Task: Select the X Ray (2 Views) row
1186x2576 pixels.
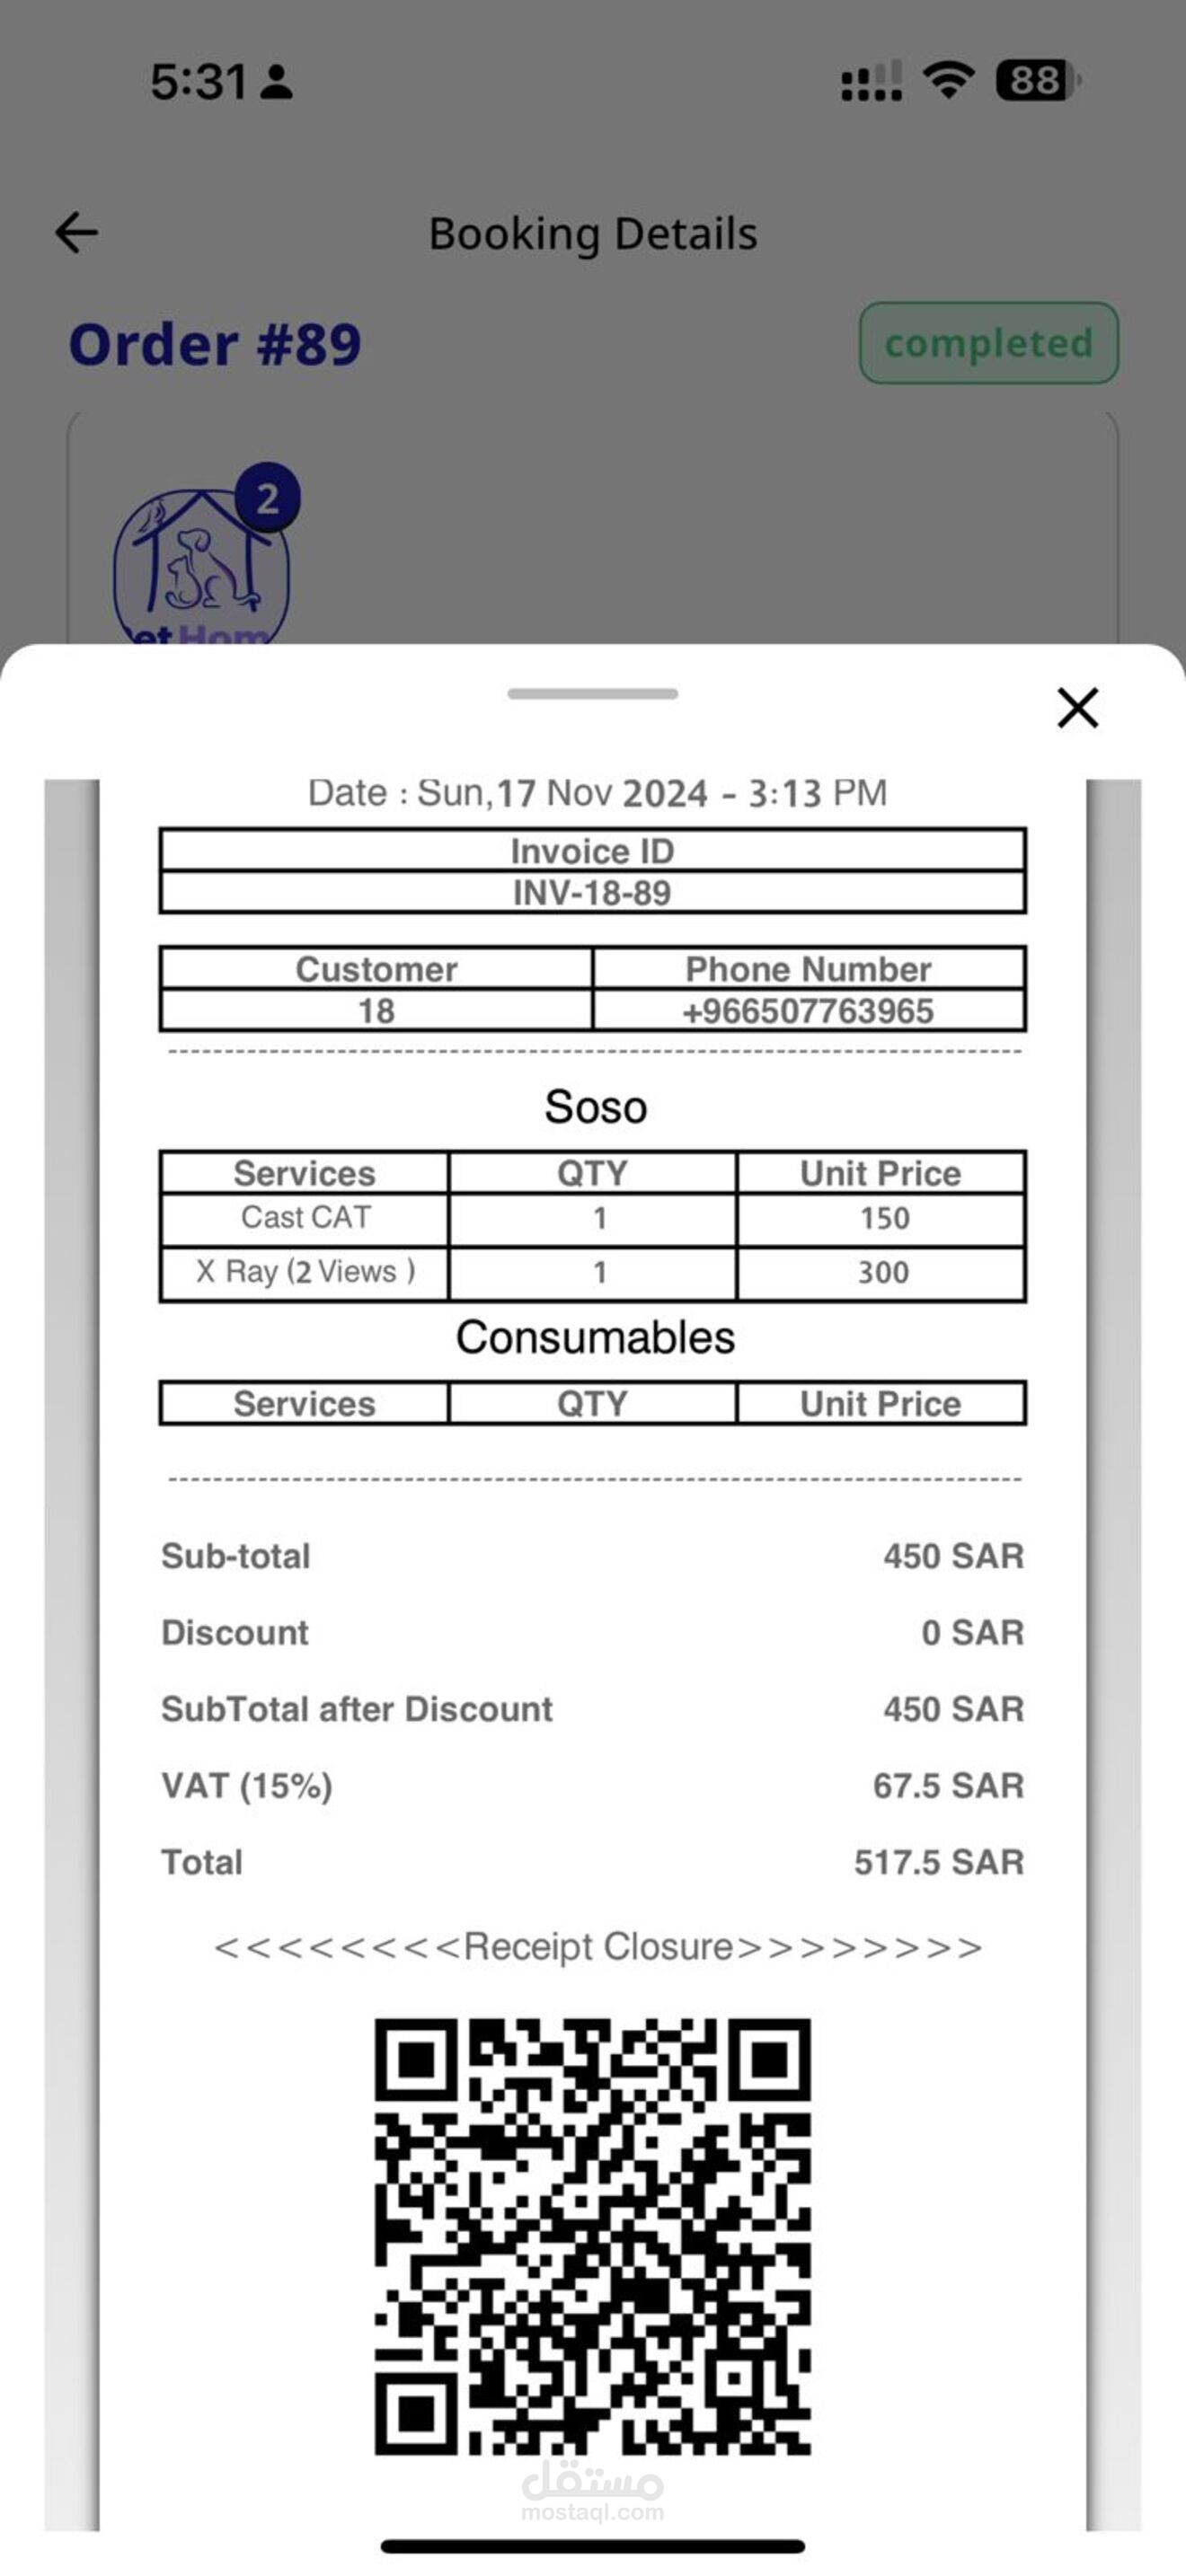Action: click(x=592, y=1272)
